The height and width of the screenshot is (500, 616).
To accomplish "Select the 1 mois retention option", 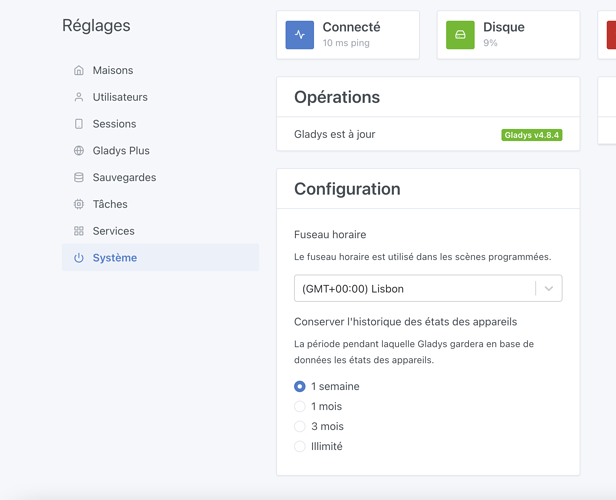I will point(300,406).
